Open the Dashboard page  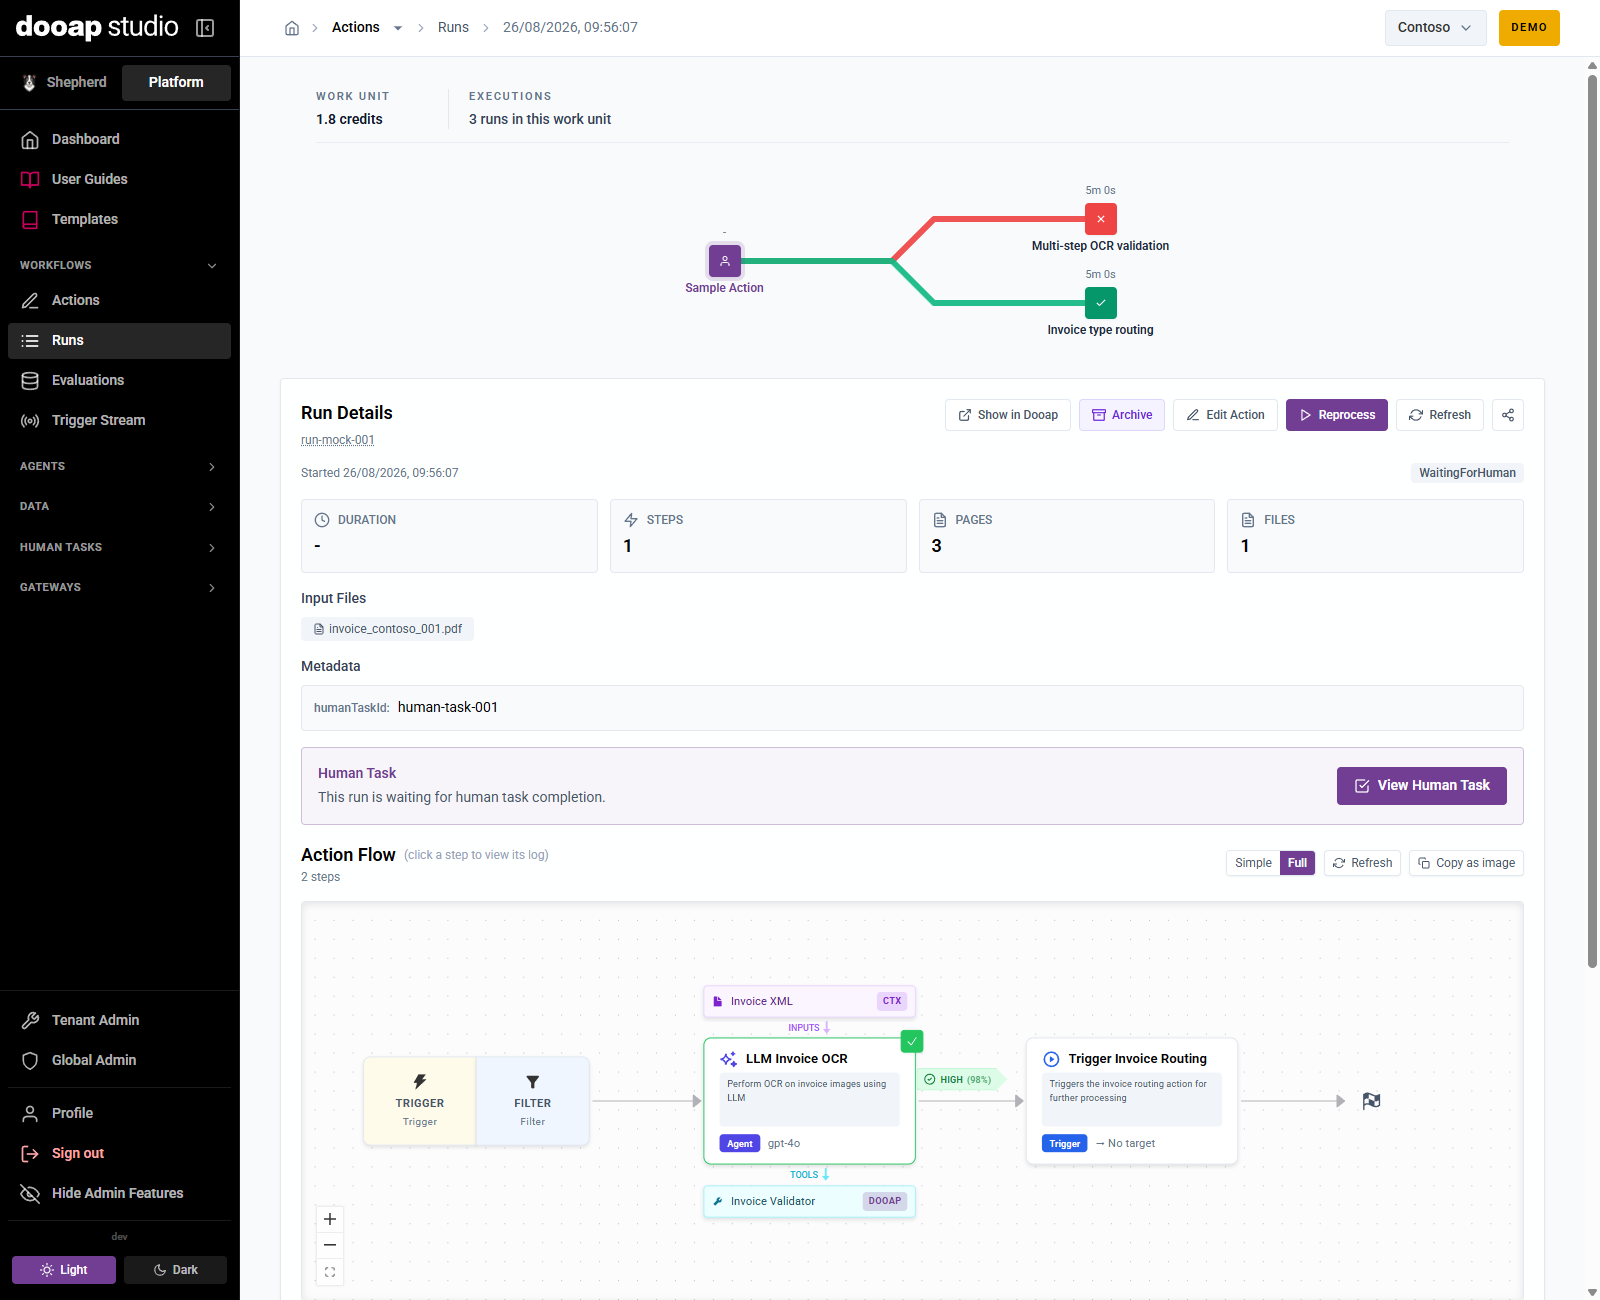119,139
